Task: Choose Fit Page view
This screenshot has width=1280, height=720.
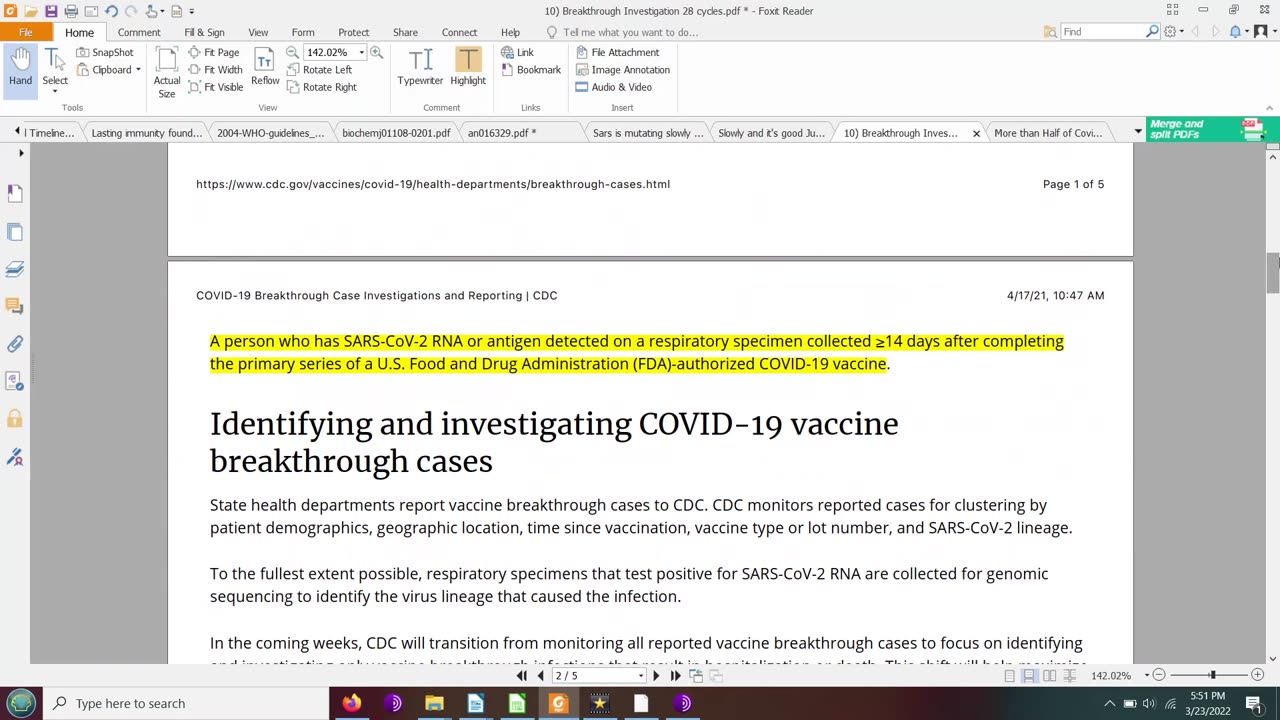Action: (x=213, y=52)
